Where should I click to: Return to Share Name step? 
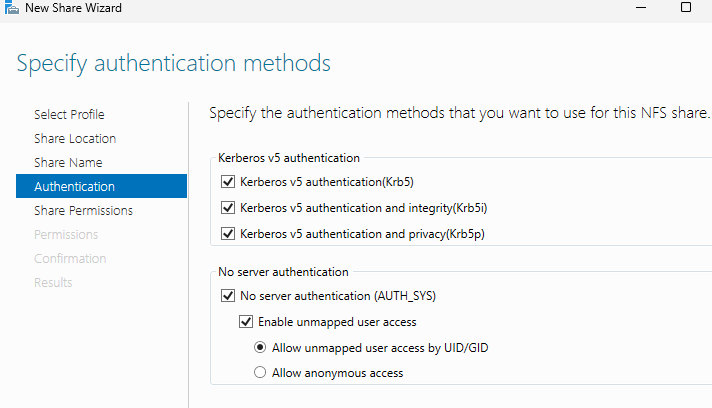coord(68,162)
